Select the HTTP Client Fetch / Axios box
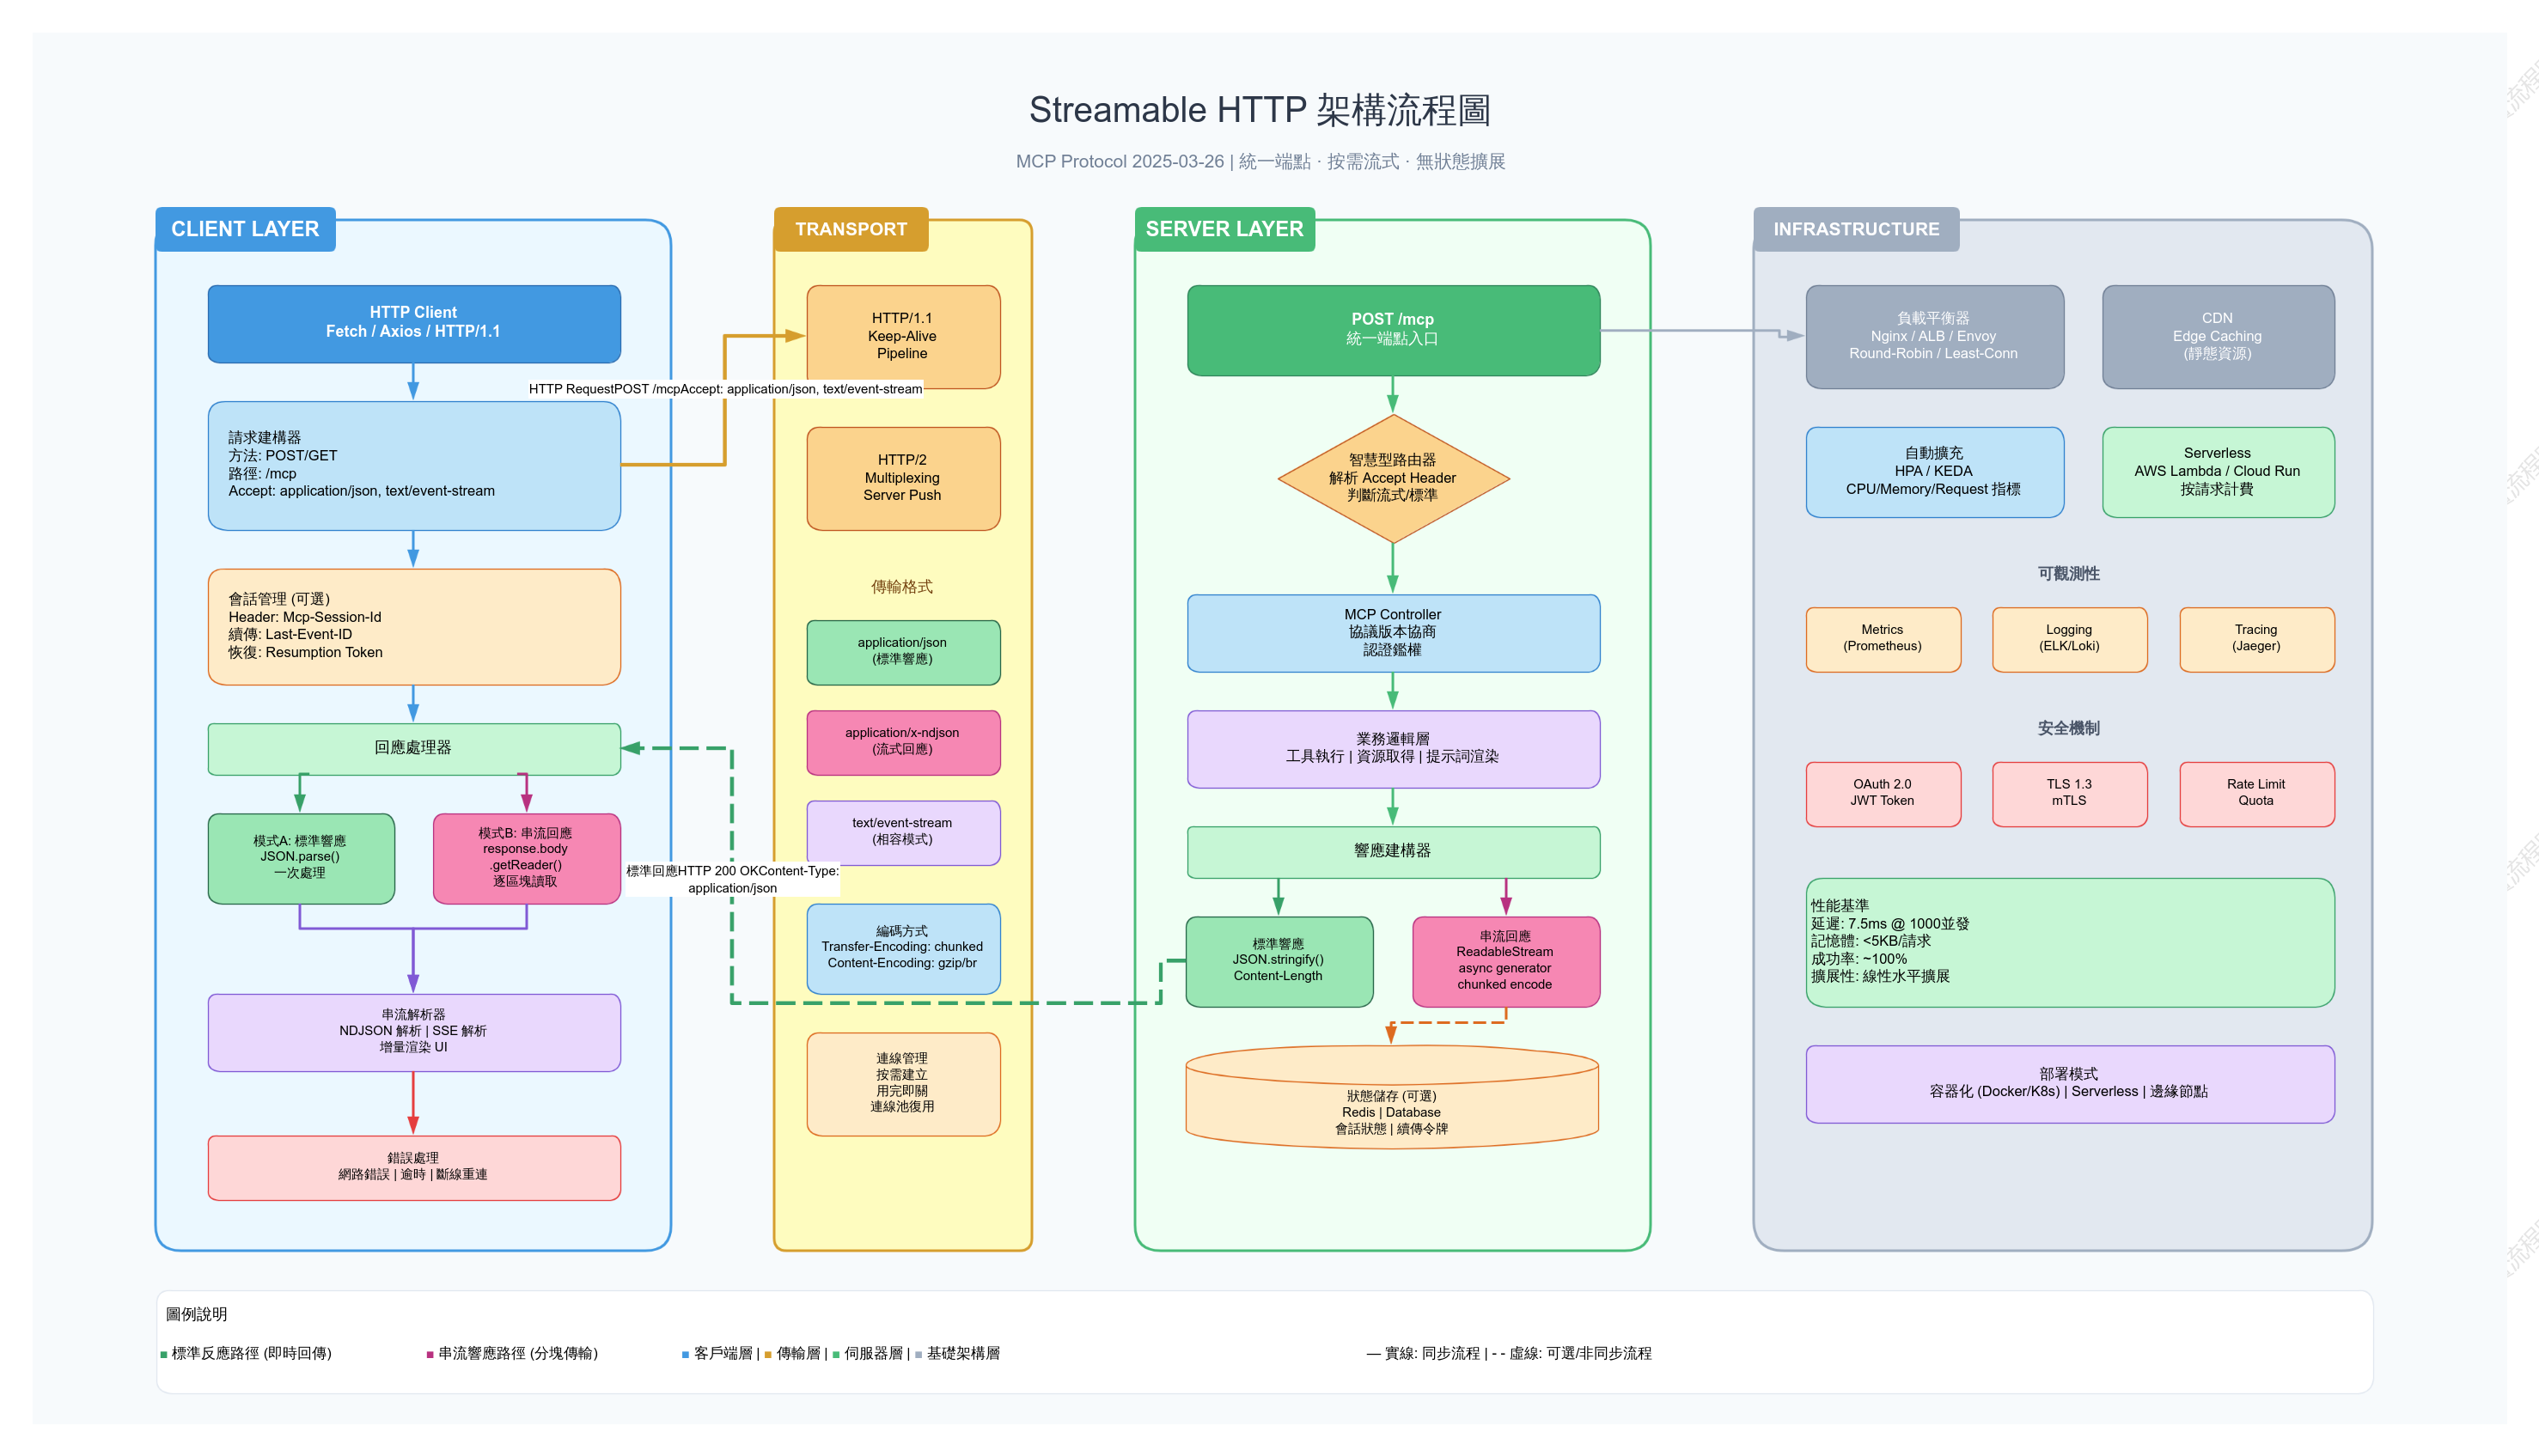This screenshot has height=1456, width=2539. coord(414,323)
